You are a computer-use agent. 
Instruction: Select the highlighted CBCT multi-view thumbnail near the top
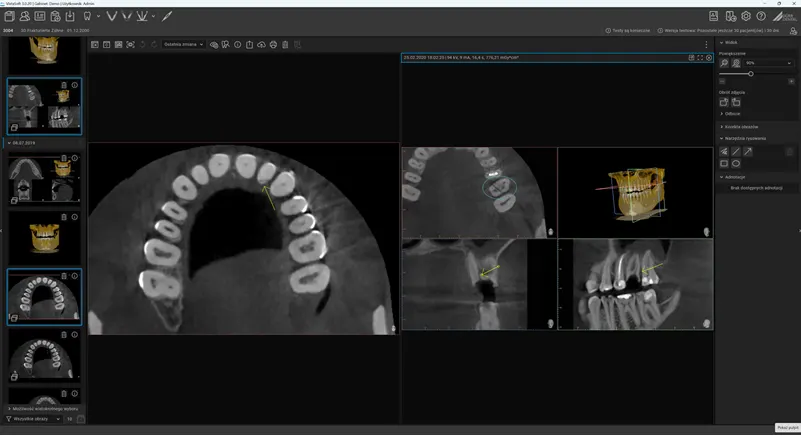(x=44, y=106)
